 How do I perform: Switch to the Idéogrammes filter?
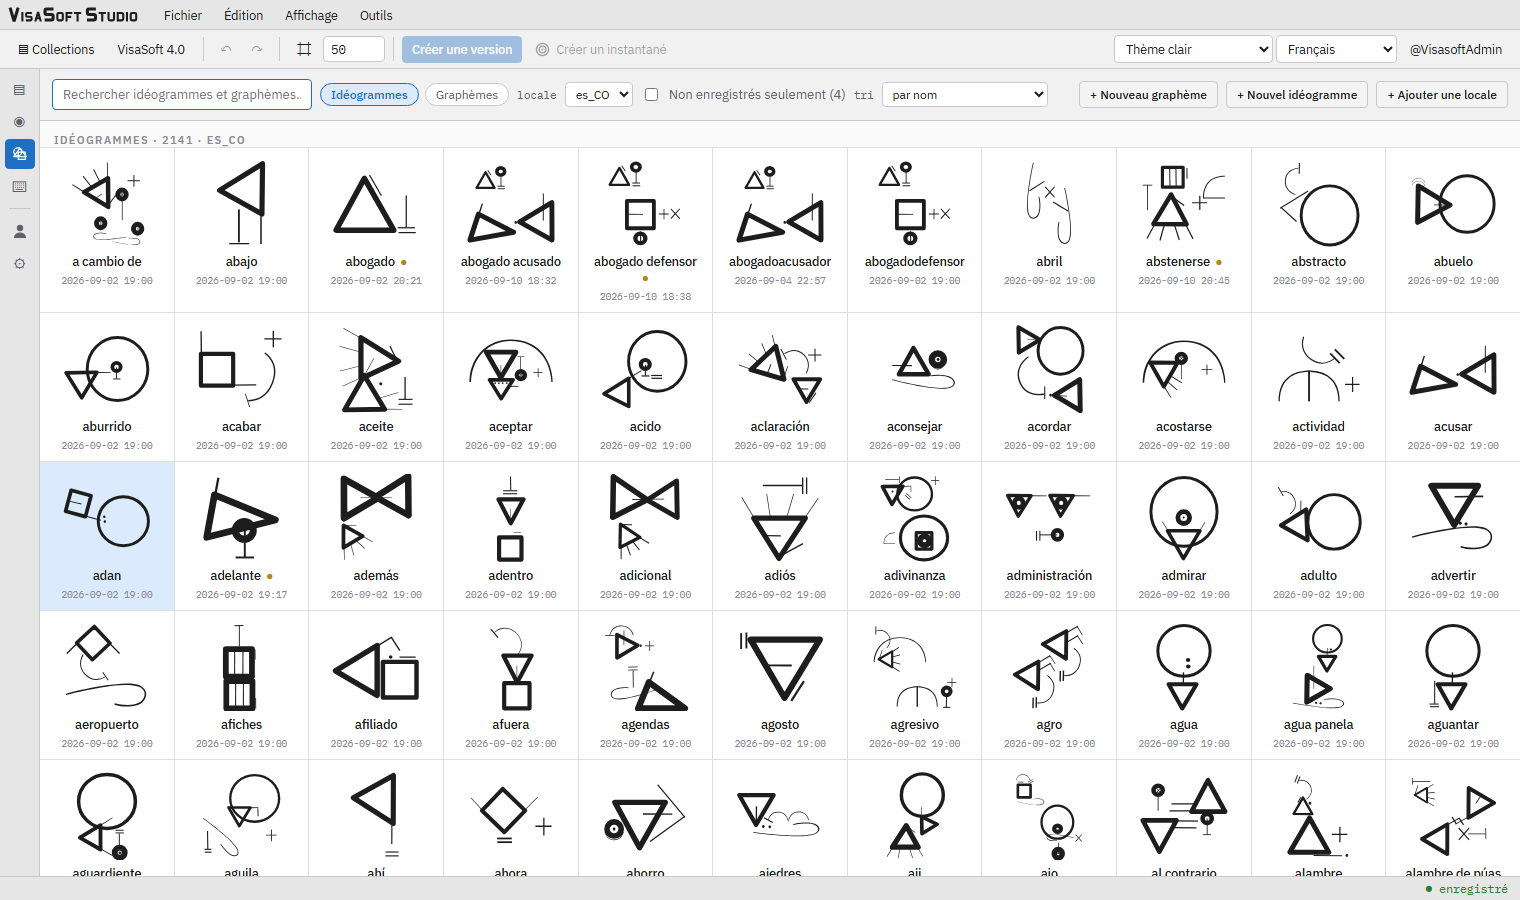pos(369,95)
